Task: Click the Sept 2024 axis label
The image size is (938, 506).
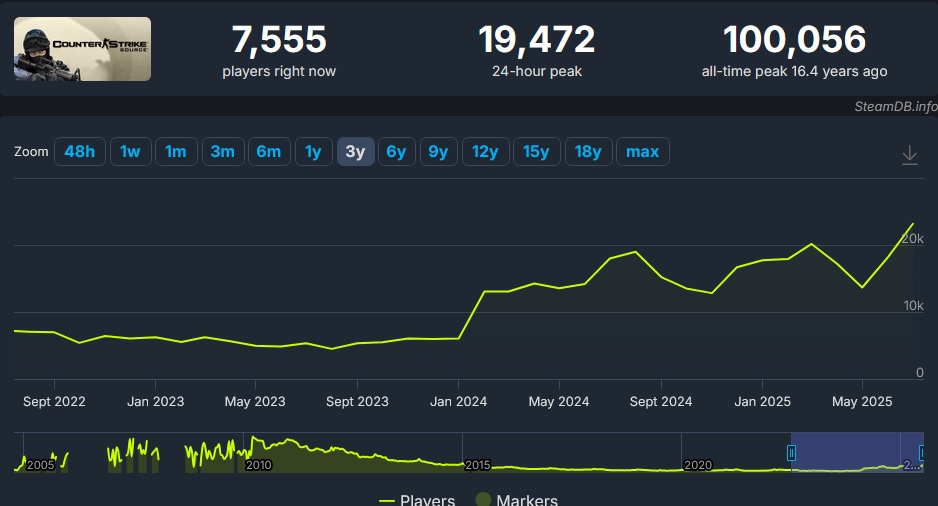Action: (x=661, y=401)
